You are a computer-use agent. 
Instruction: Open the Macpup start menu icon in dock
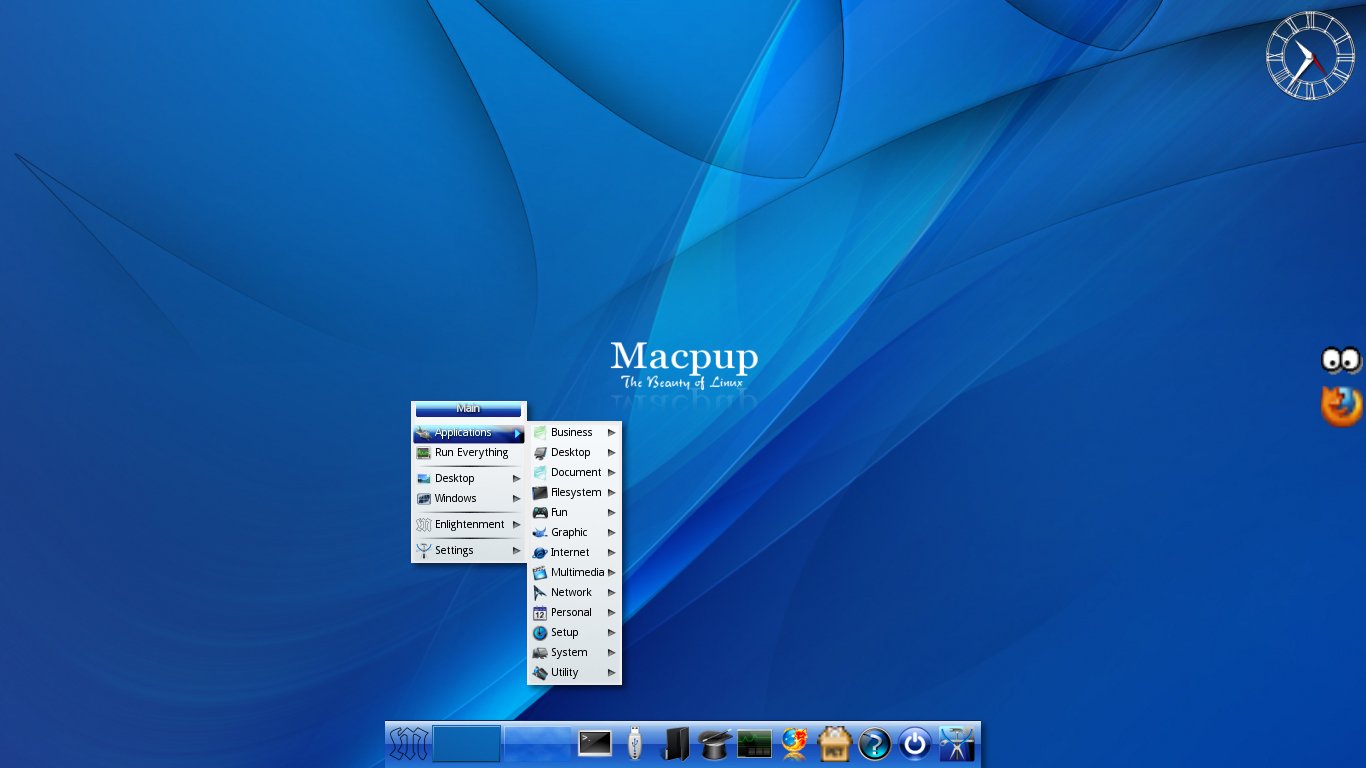click(x=408, y=744)
